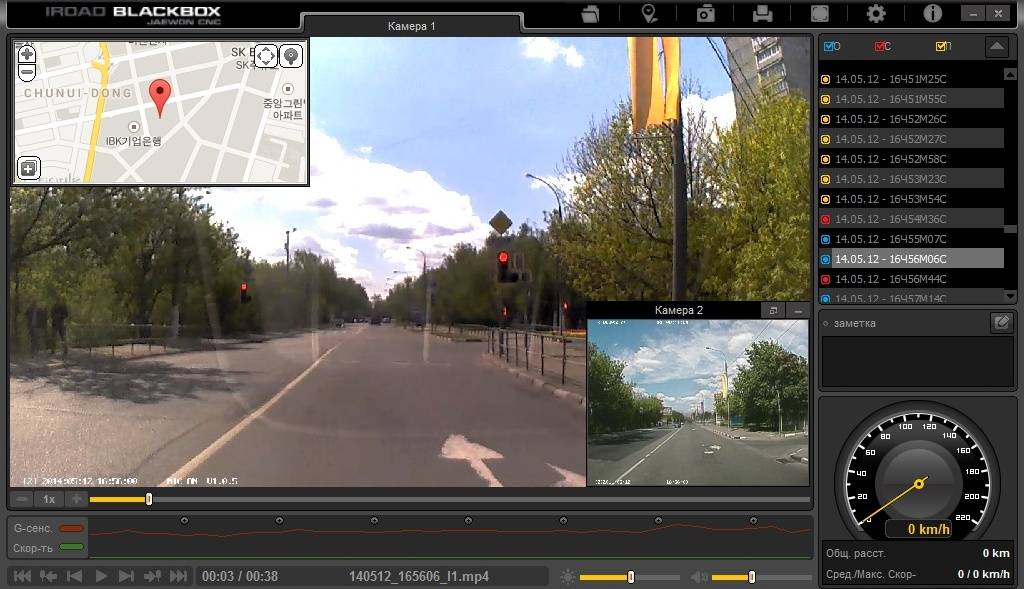The image size is (1024, 589).
Task: Open the information icon
Action: click(x=933, y=13)
